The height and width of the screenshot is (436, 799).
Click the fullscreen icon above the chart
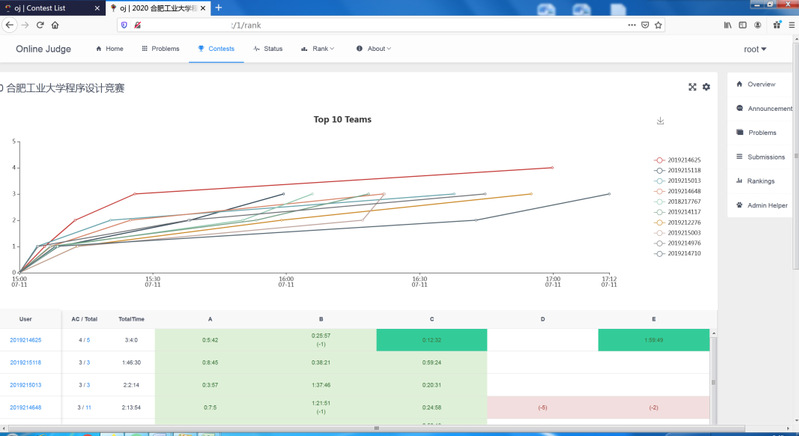(692, 87)
